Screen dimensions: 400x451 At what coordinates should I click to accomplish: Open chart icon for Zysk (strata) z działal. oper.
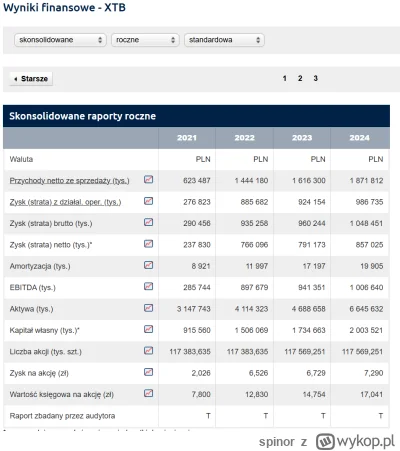pyautogui.click(x=148, y=201)
